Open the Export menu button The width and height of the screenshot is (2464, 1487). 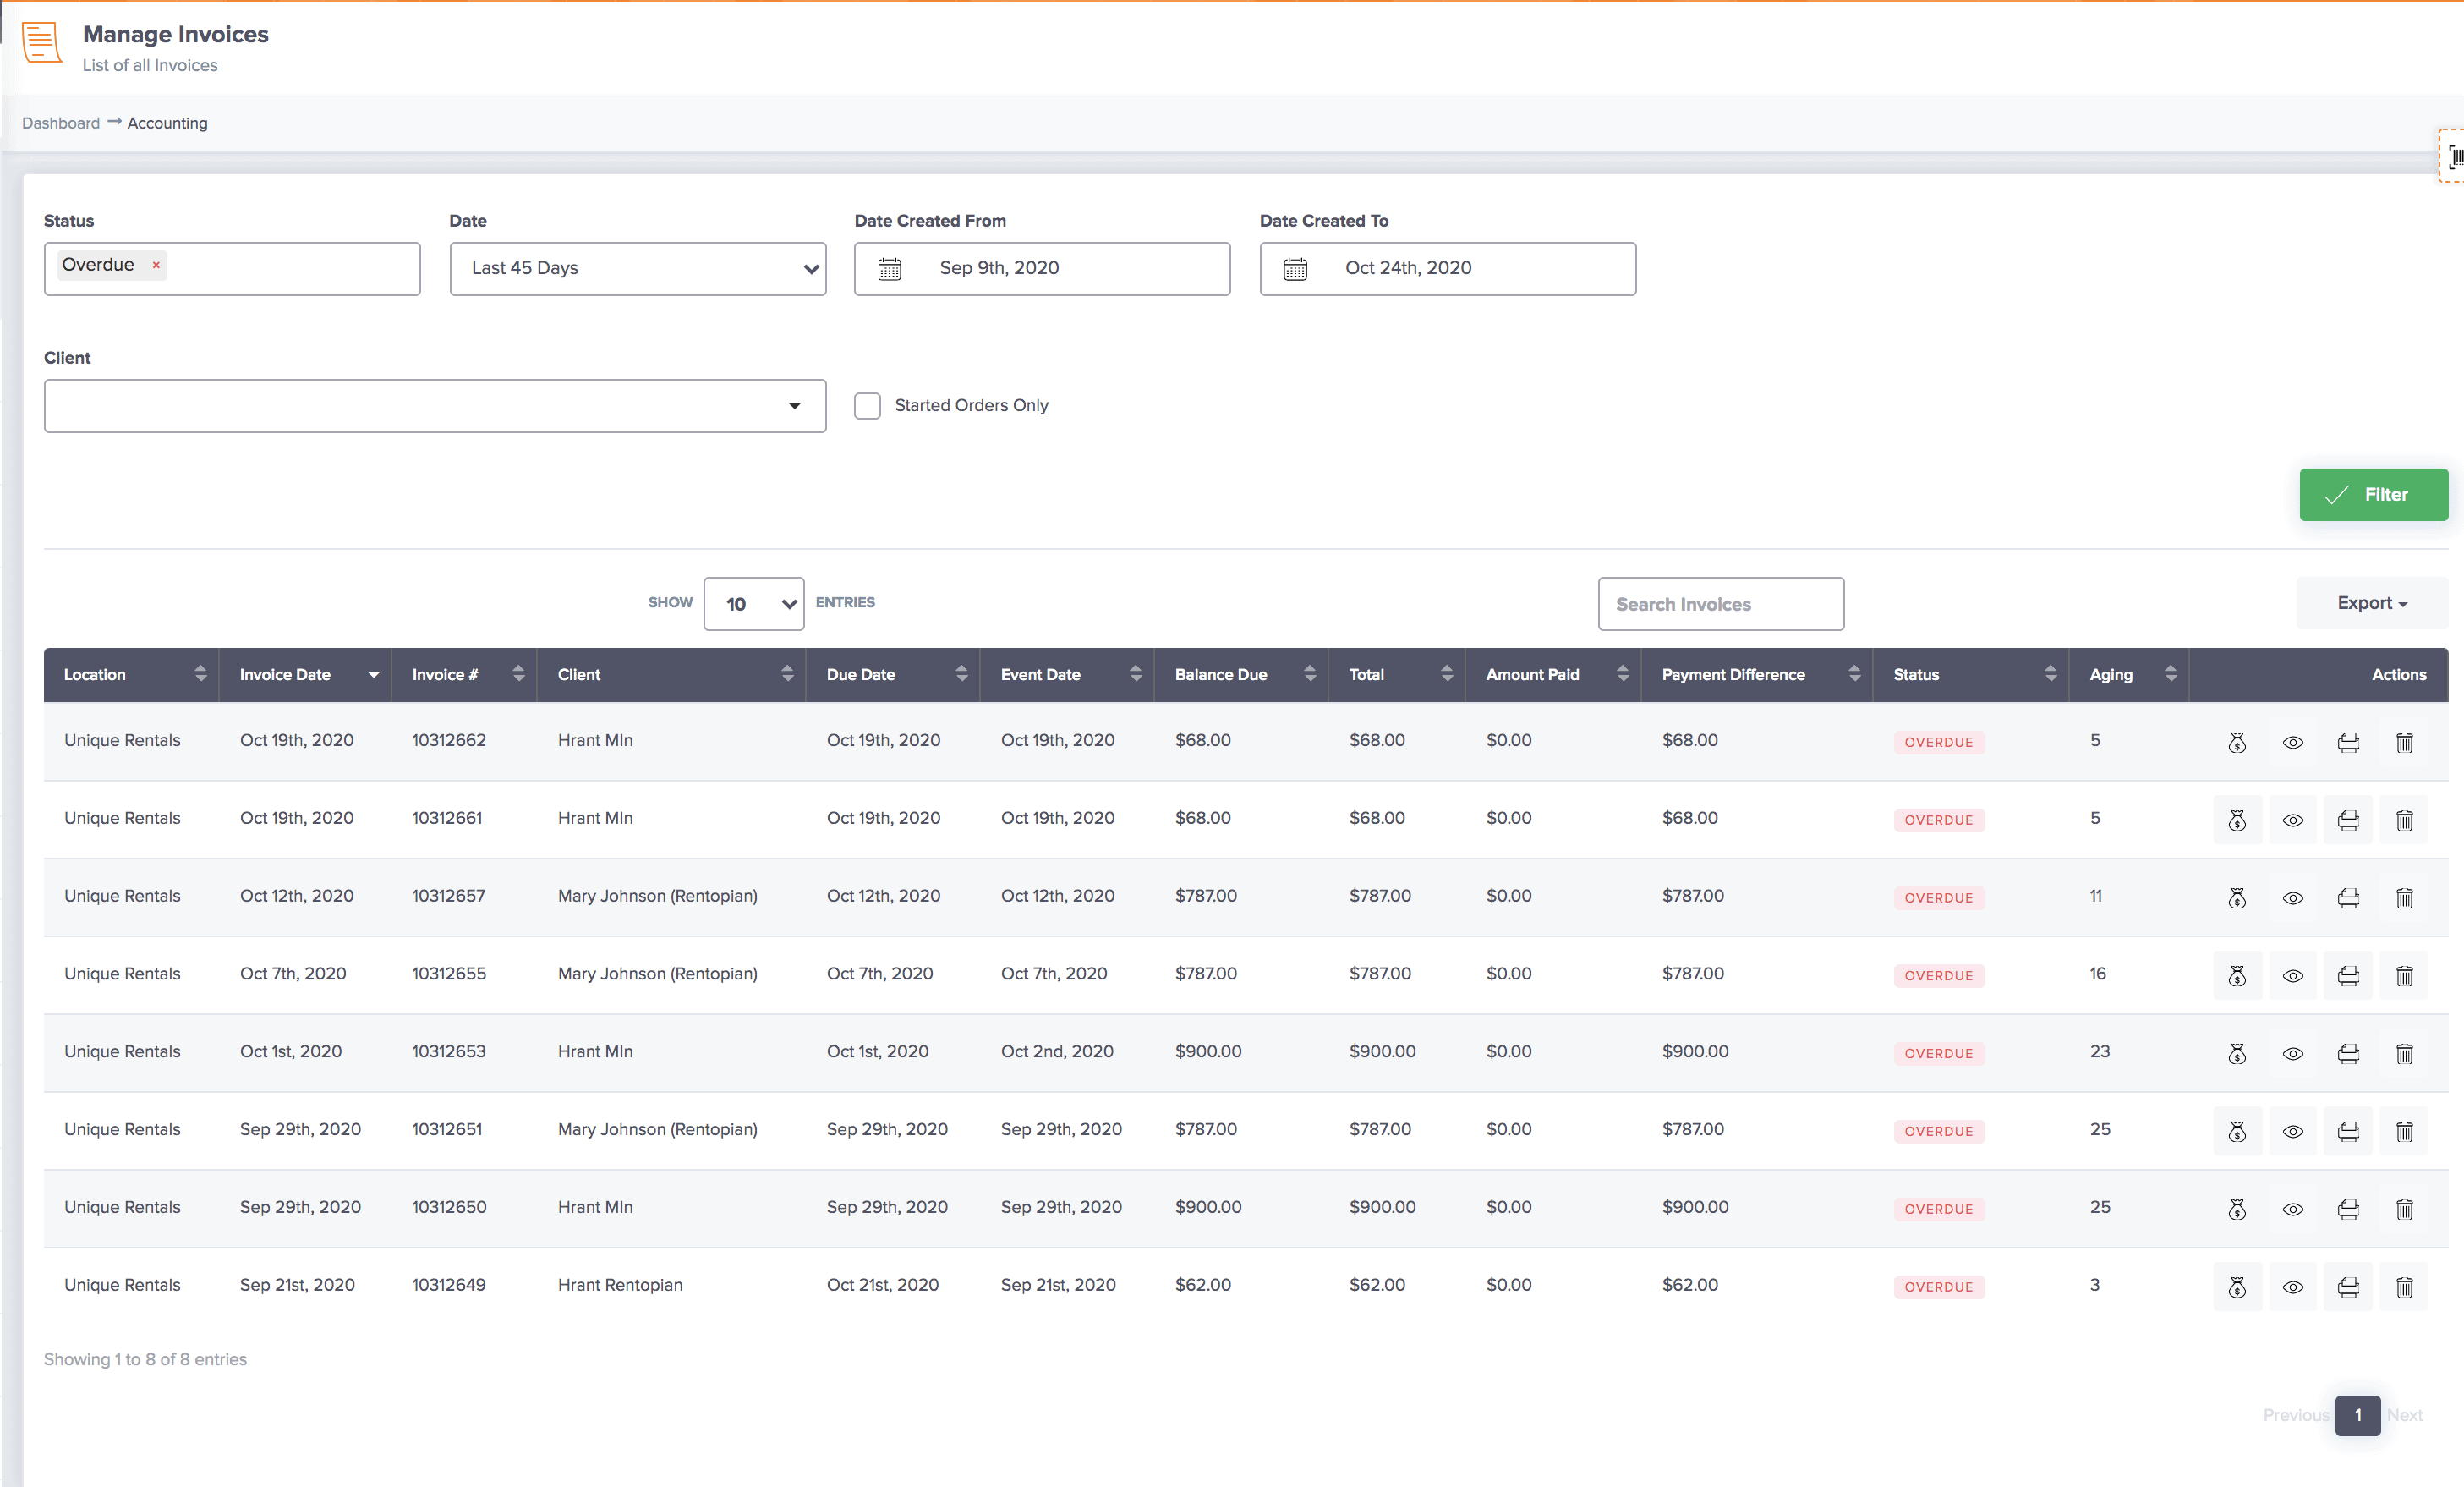(x=2371, y=603)
